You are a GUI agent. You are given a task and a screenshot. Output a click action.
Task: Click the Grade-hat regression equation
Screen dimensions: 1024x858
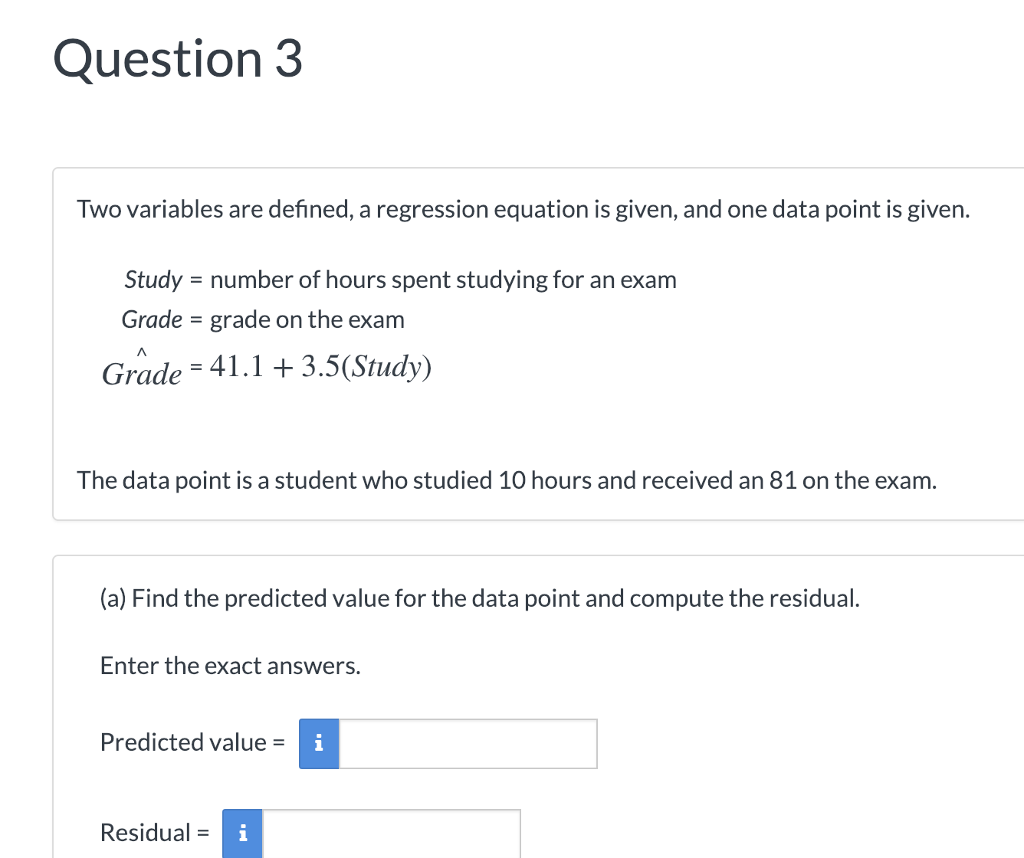[266, 368]
